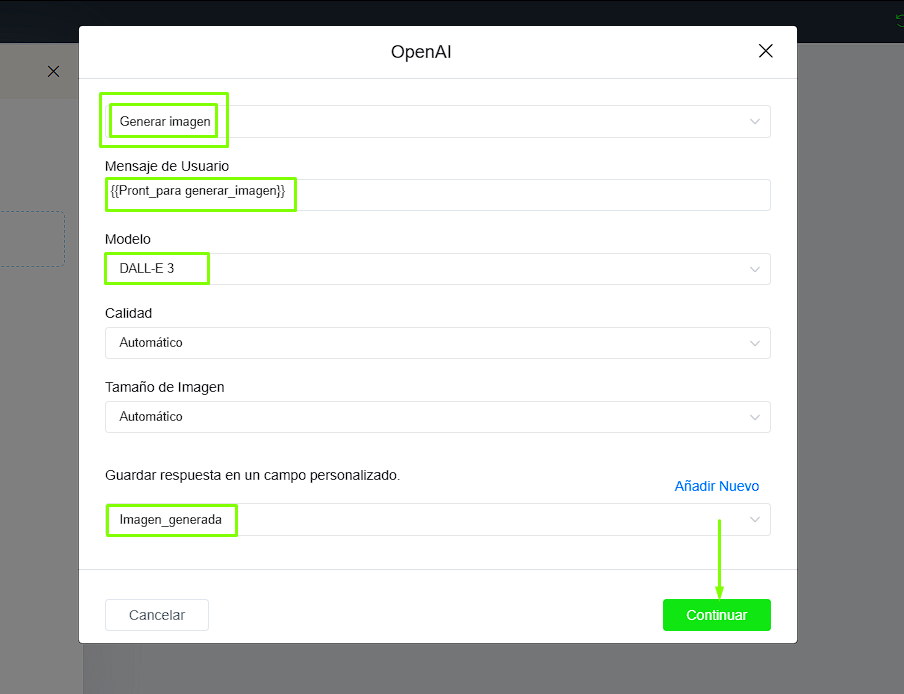Click the chevron arrow in Tamaño de Imagen
Screen dimensions: 904x694
755,417
